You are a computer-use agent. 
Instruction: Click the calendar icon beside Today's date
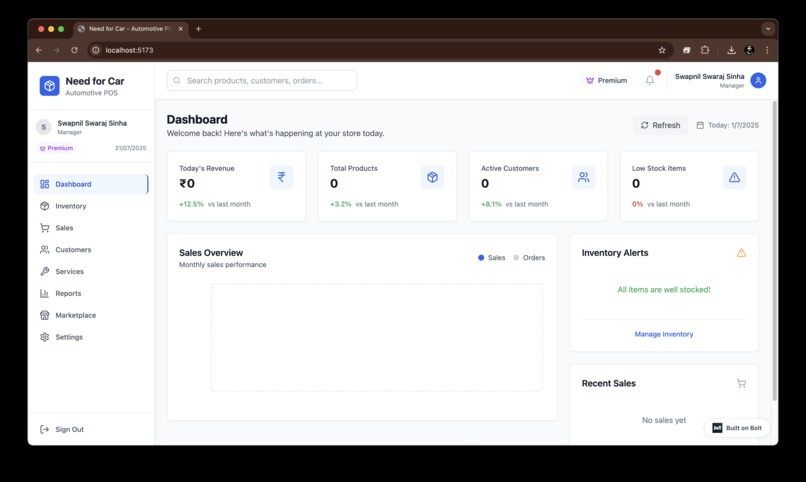tap(700, 125)
